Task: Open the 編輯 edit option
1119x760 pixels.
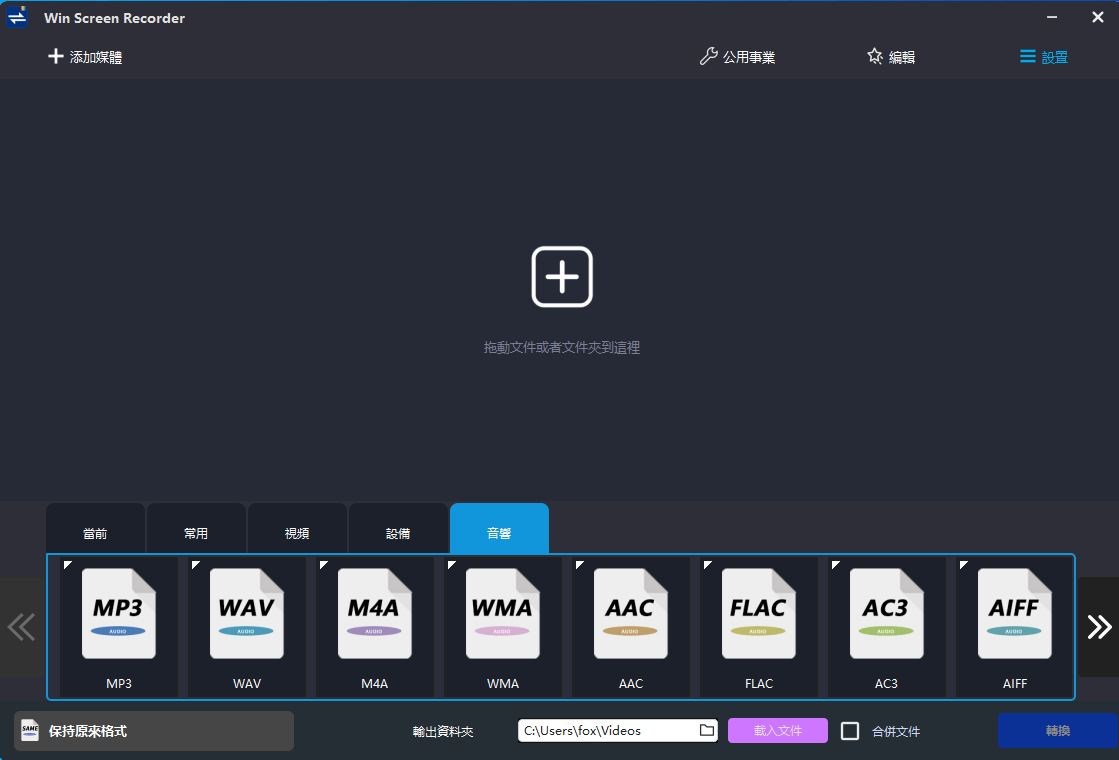Action: point(891,57)
